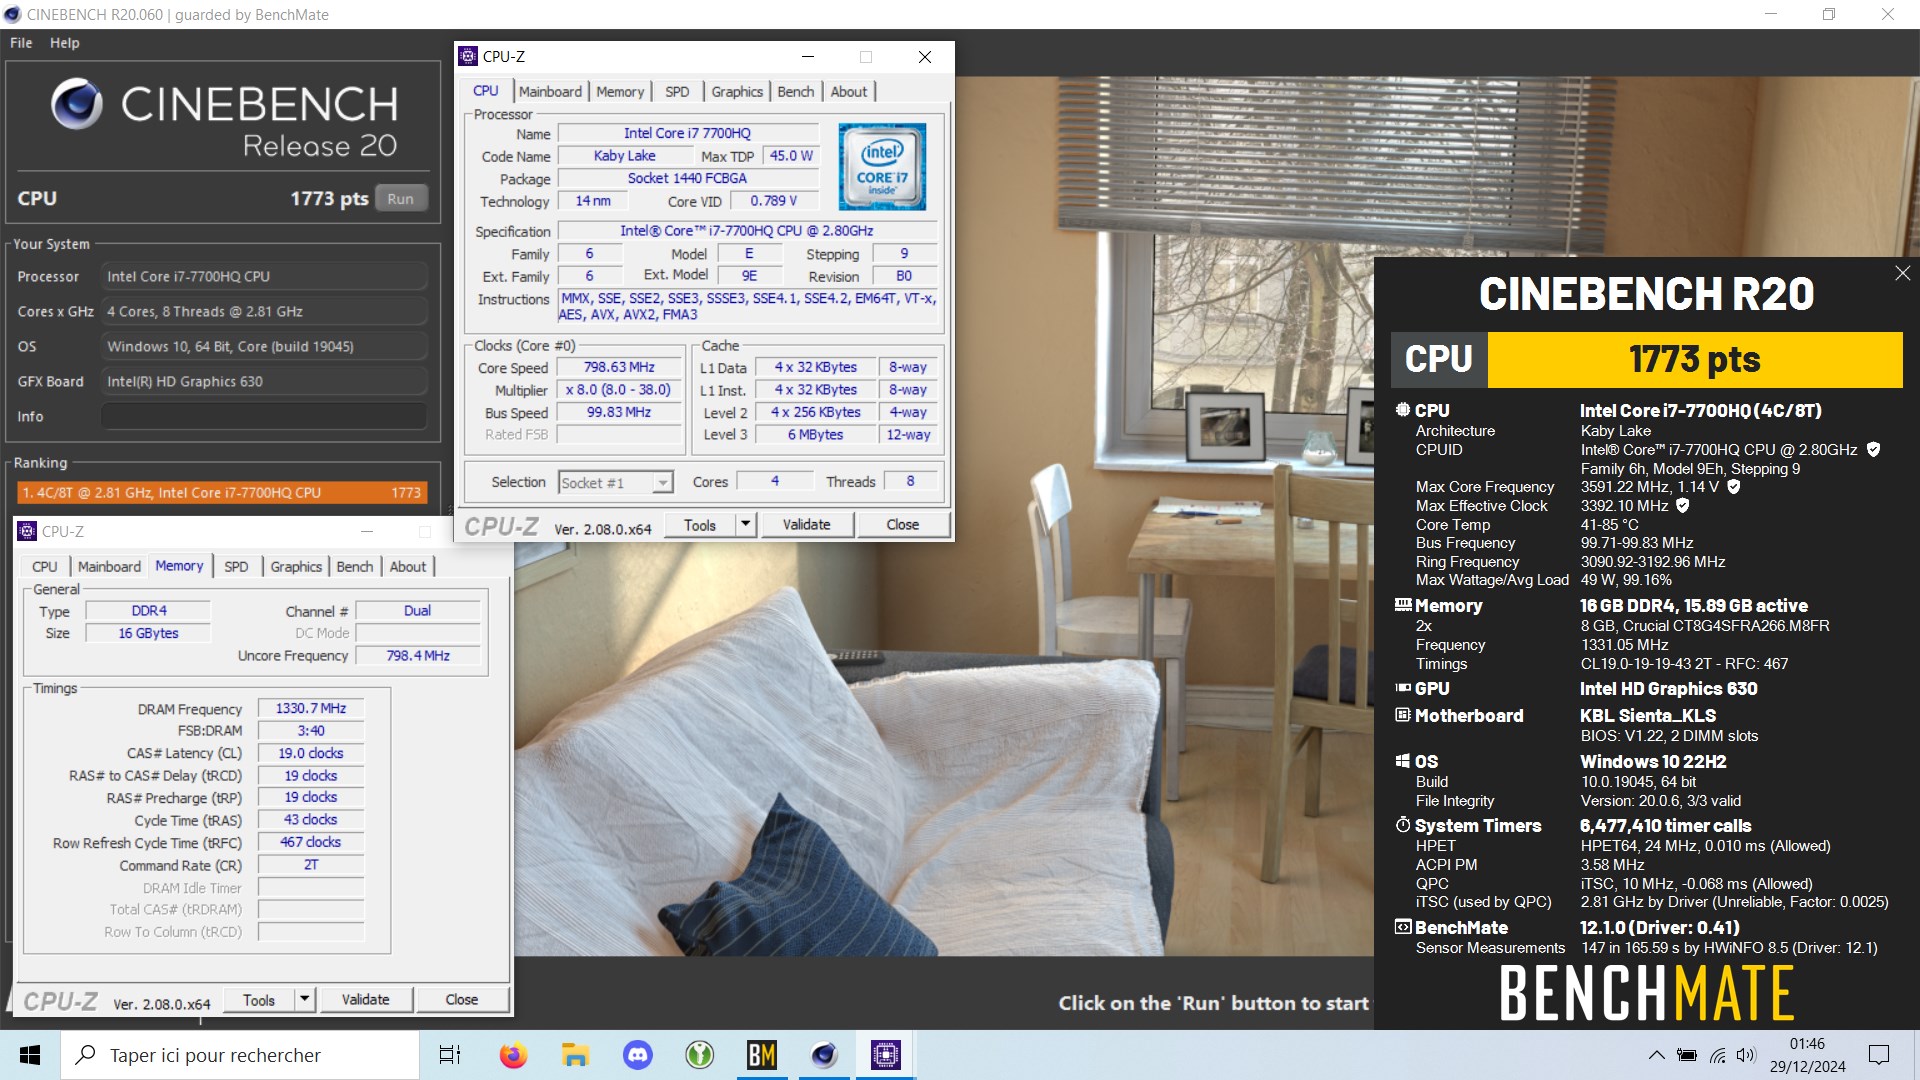Click Tools button in CPU-Z Memory window
The height and width of the screenshot is (1080, 1920).
259,999
